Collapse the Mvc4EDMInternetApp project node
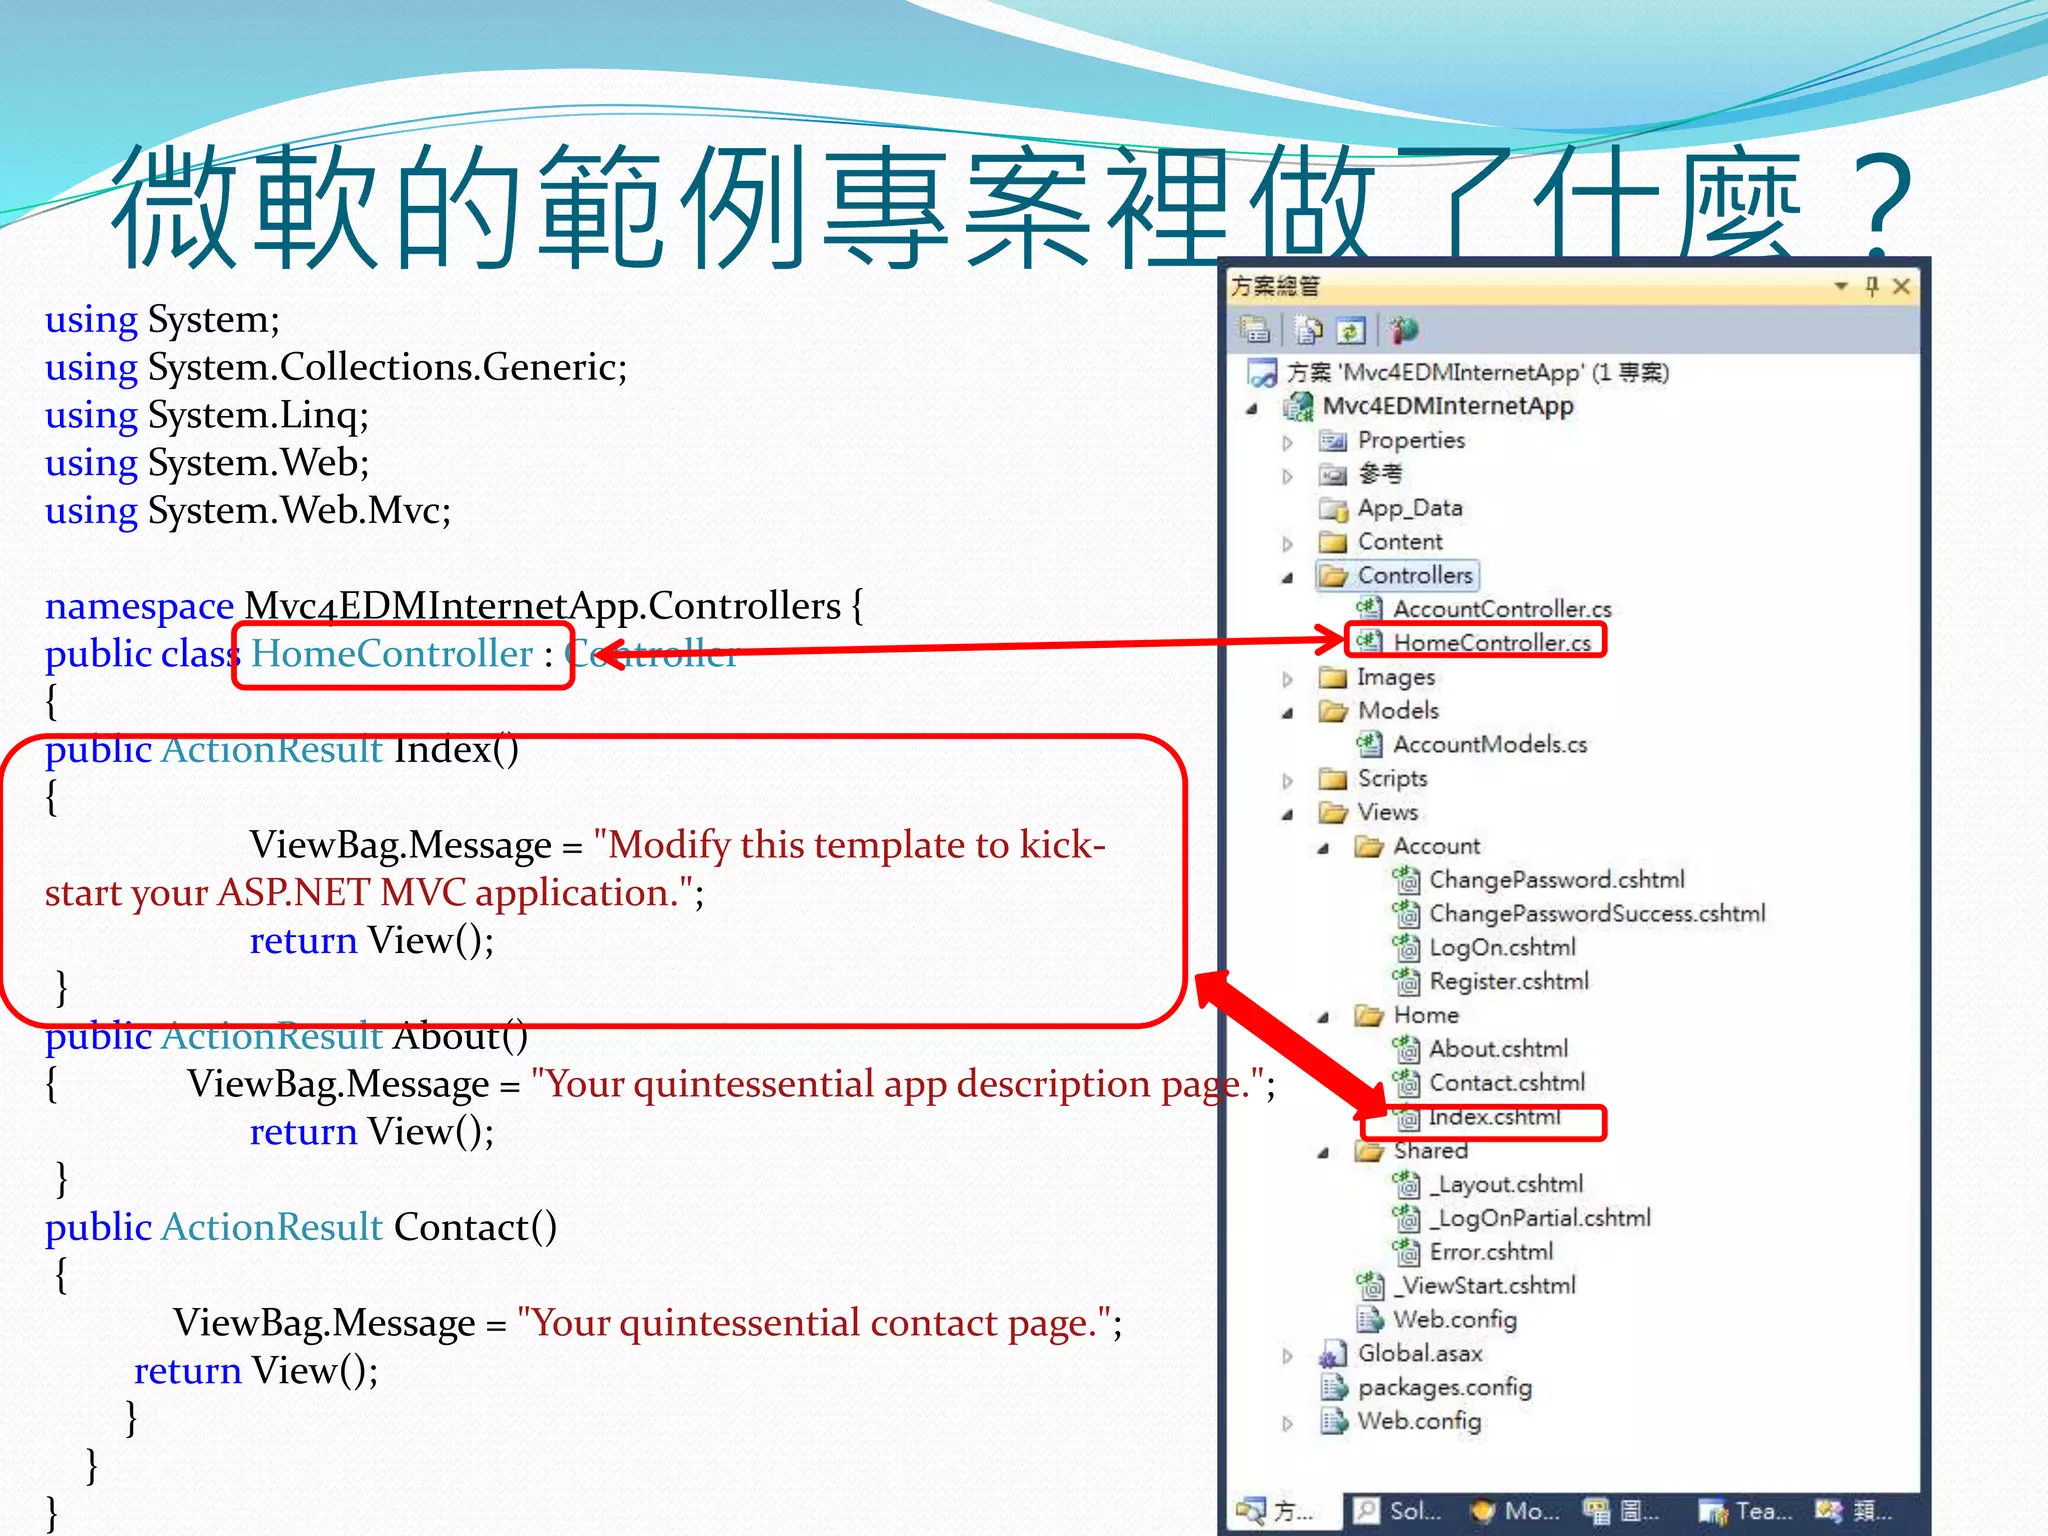 click(x=1252, y=409)
